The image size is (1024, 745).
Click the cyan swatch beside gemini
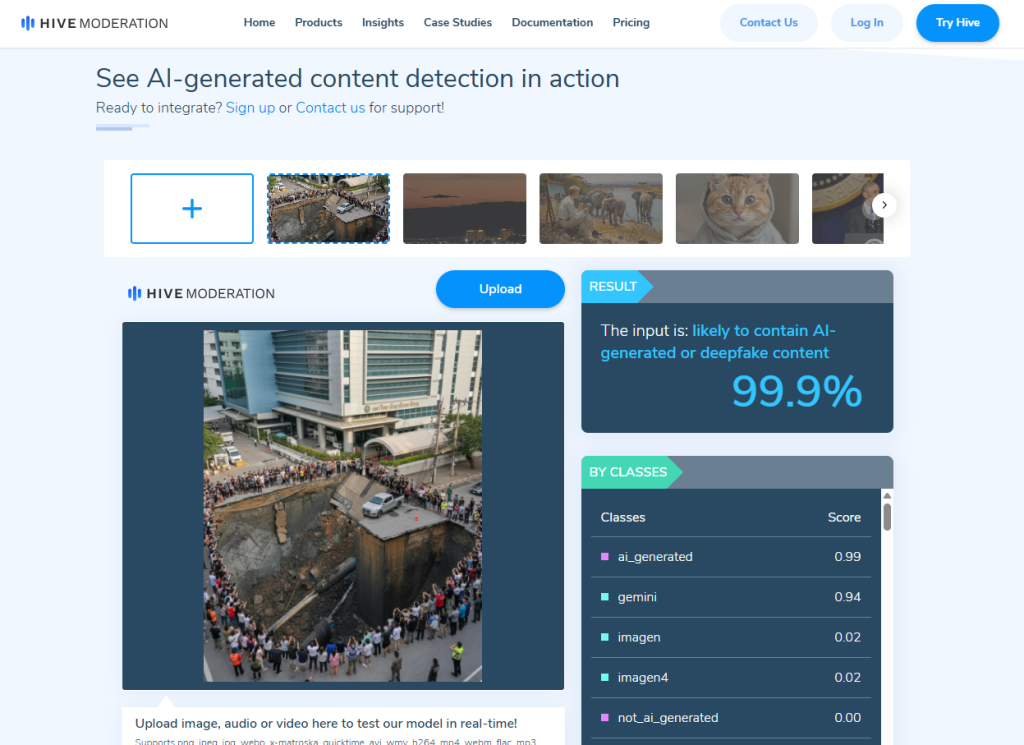pos(605,597)
